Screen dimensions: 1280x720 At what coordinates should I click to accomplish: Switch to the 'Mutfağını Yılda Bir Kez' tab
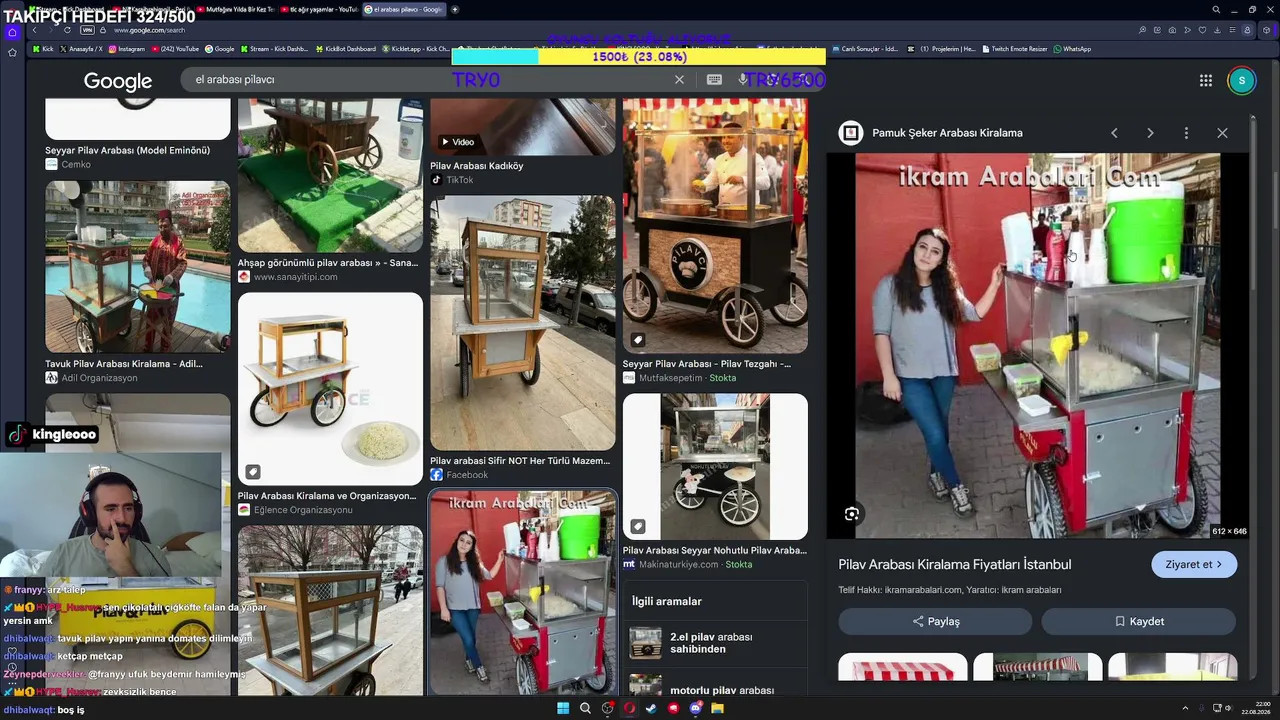pos(237,10)
